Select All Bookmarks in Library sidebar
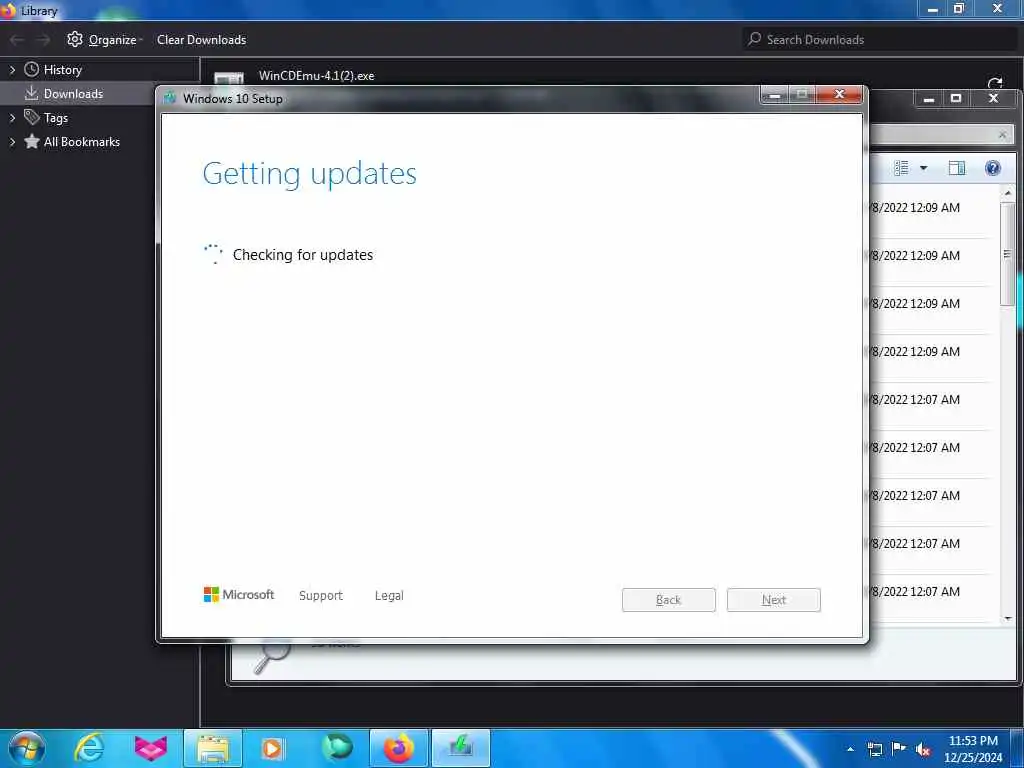The width and height of the screenshot is (1024, 768). [x=82, y=142]
